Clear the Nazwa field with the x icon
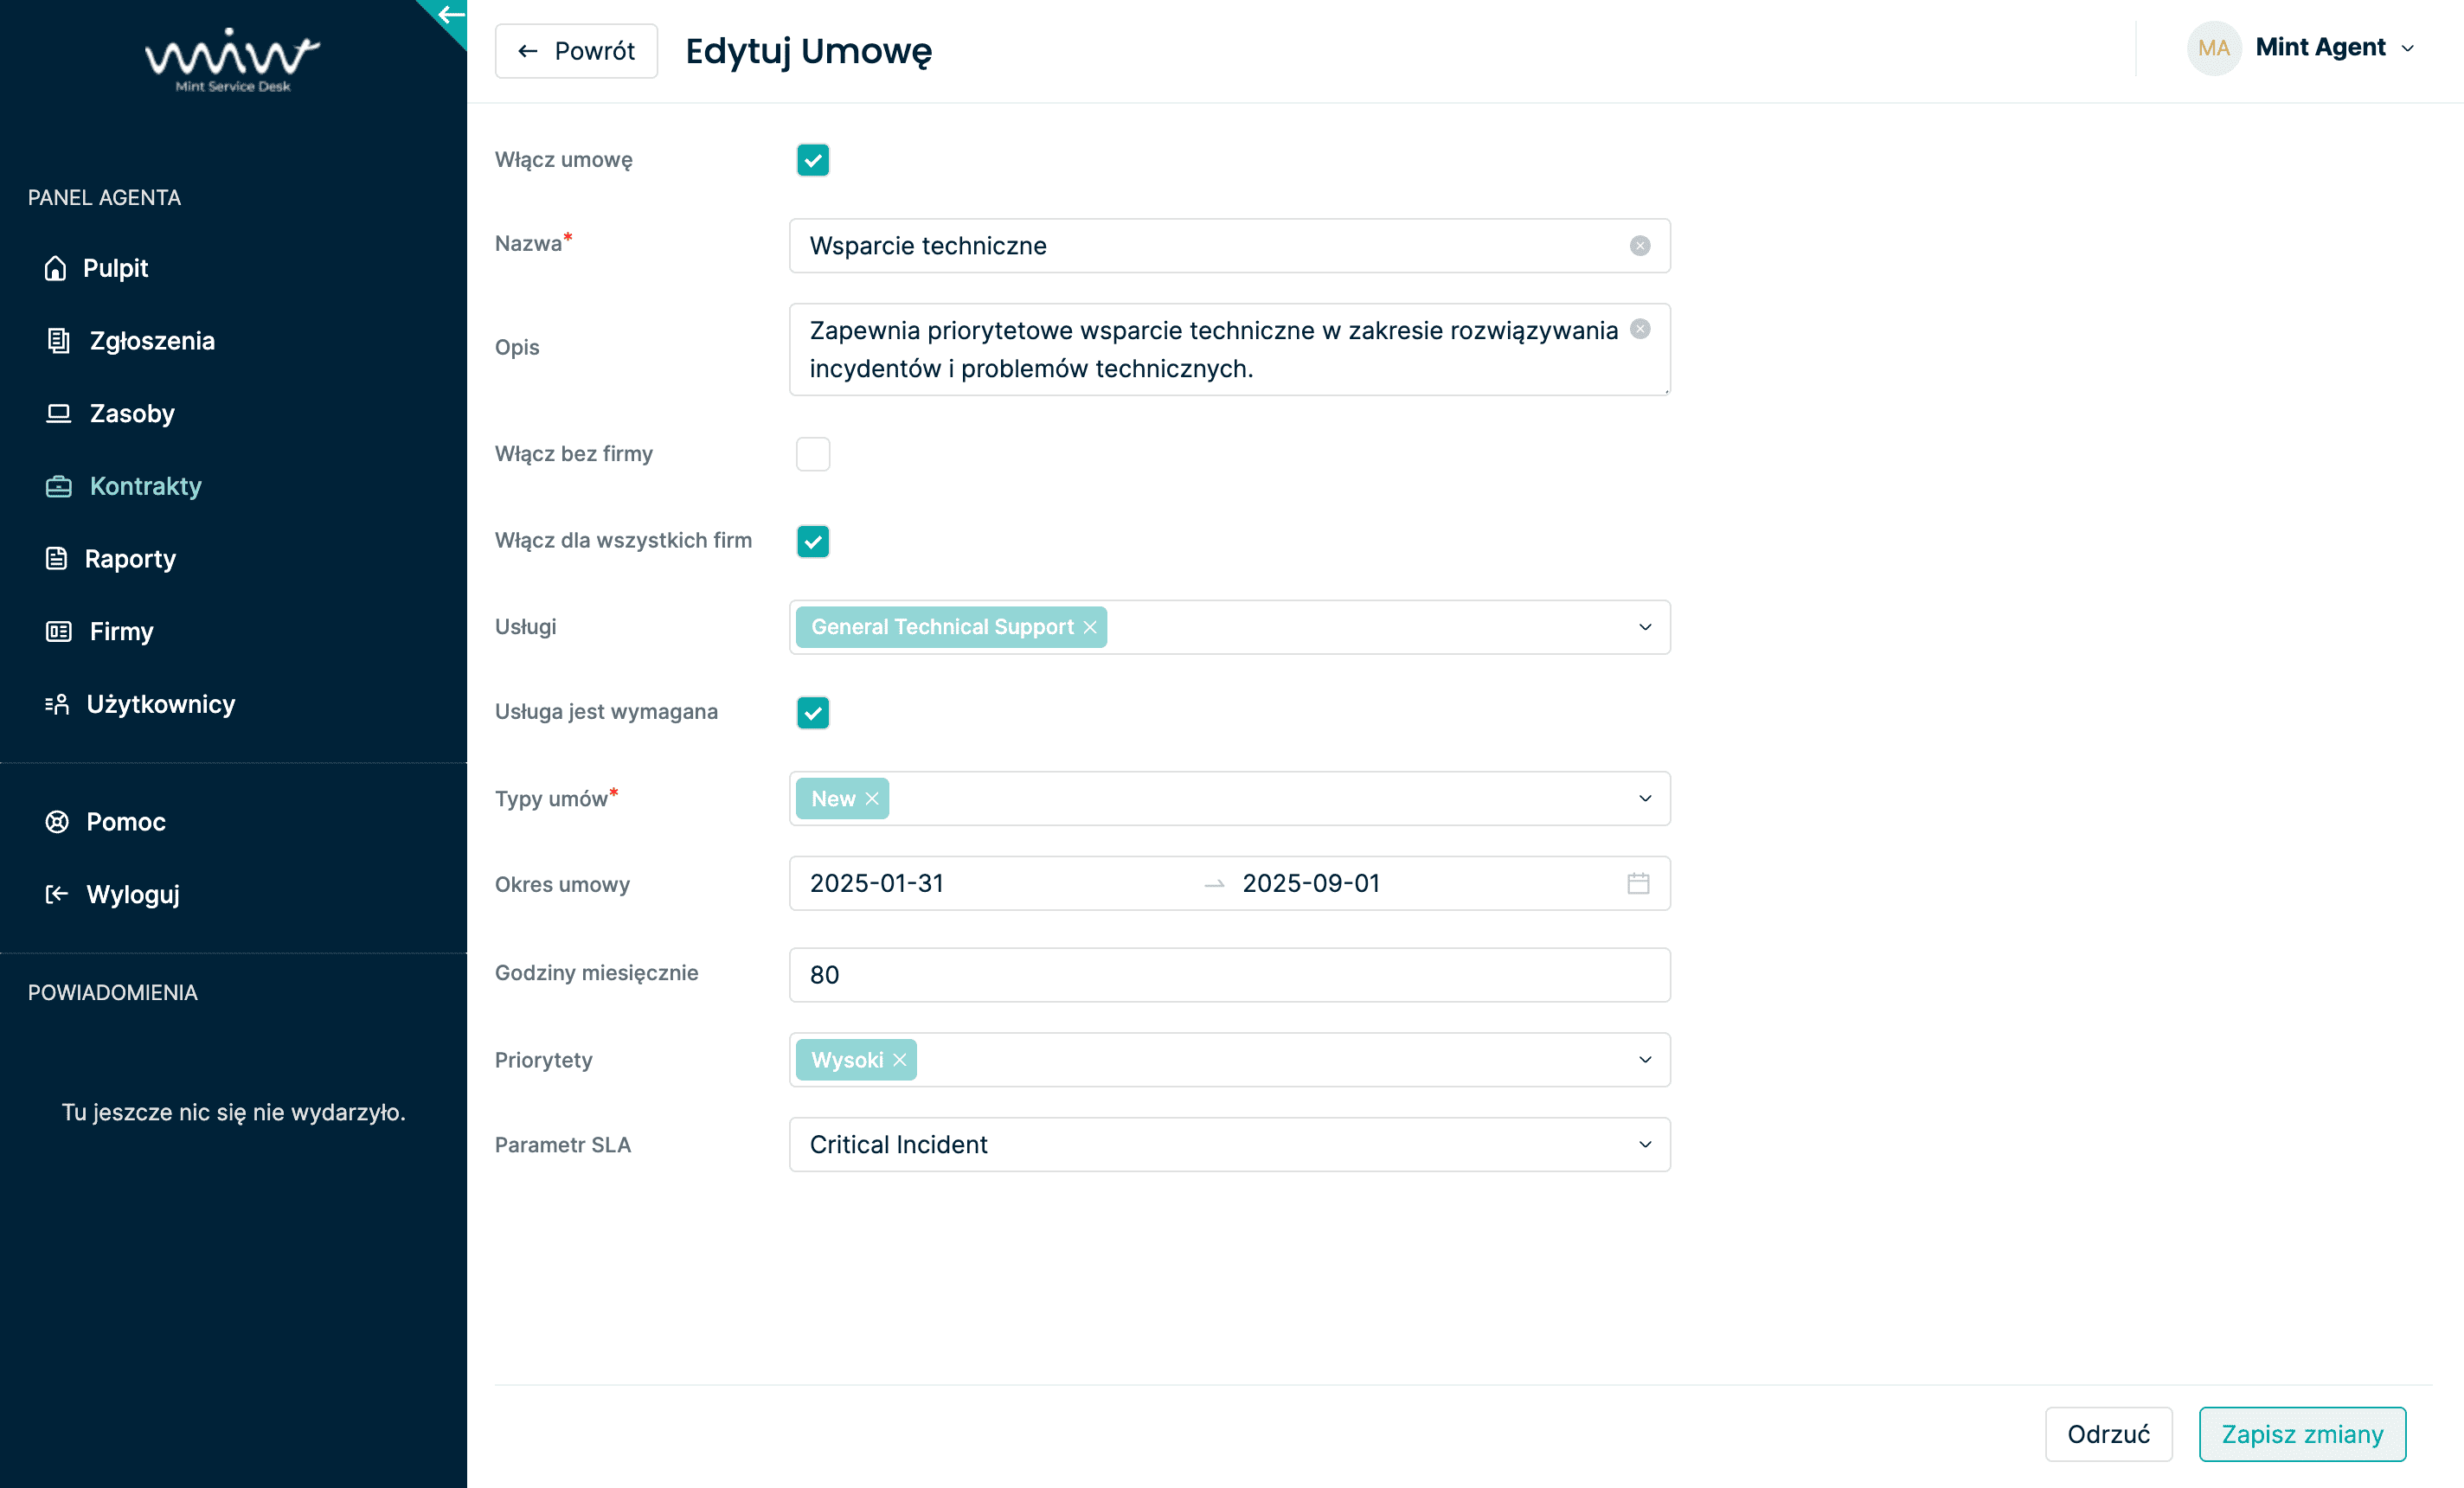The height and width of the screenshot is (1488, 2464). pyautogui.click(x=1639, y=246)
